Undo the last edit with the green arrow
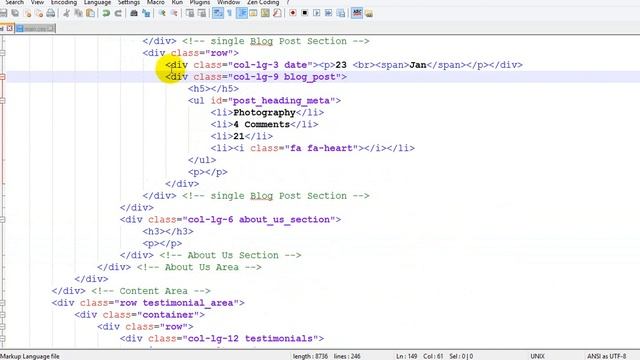Image resolution: width=640 pixels, height=360 pixels. [x=106, y=13]
